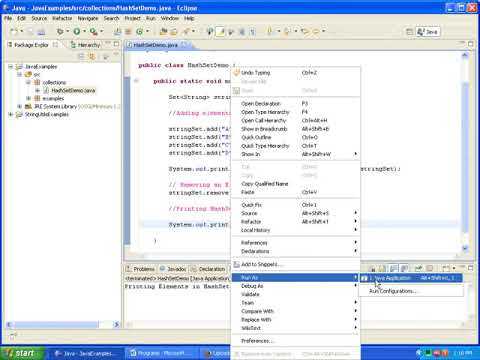Expand the JRE System Library node
Image resolution: width=480 pixels, height=360 pixels.
[x=20, y=106]
